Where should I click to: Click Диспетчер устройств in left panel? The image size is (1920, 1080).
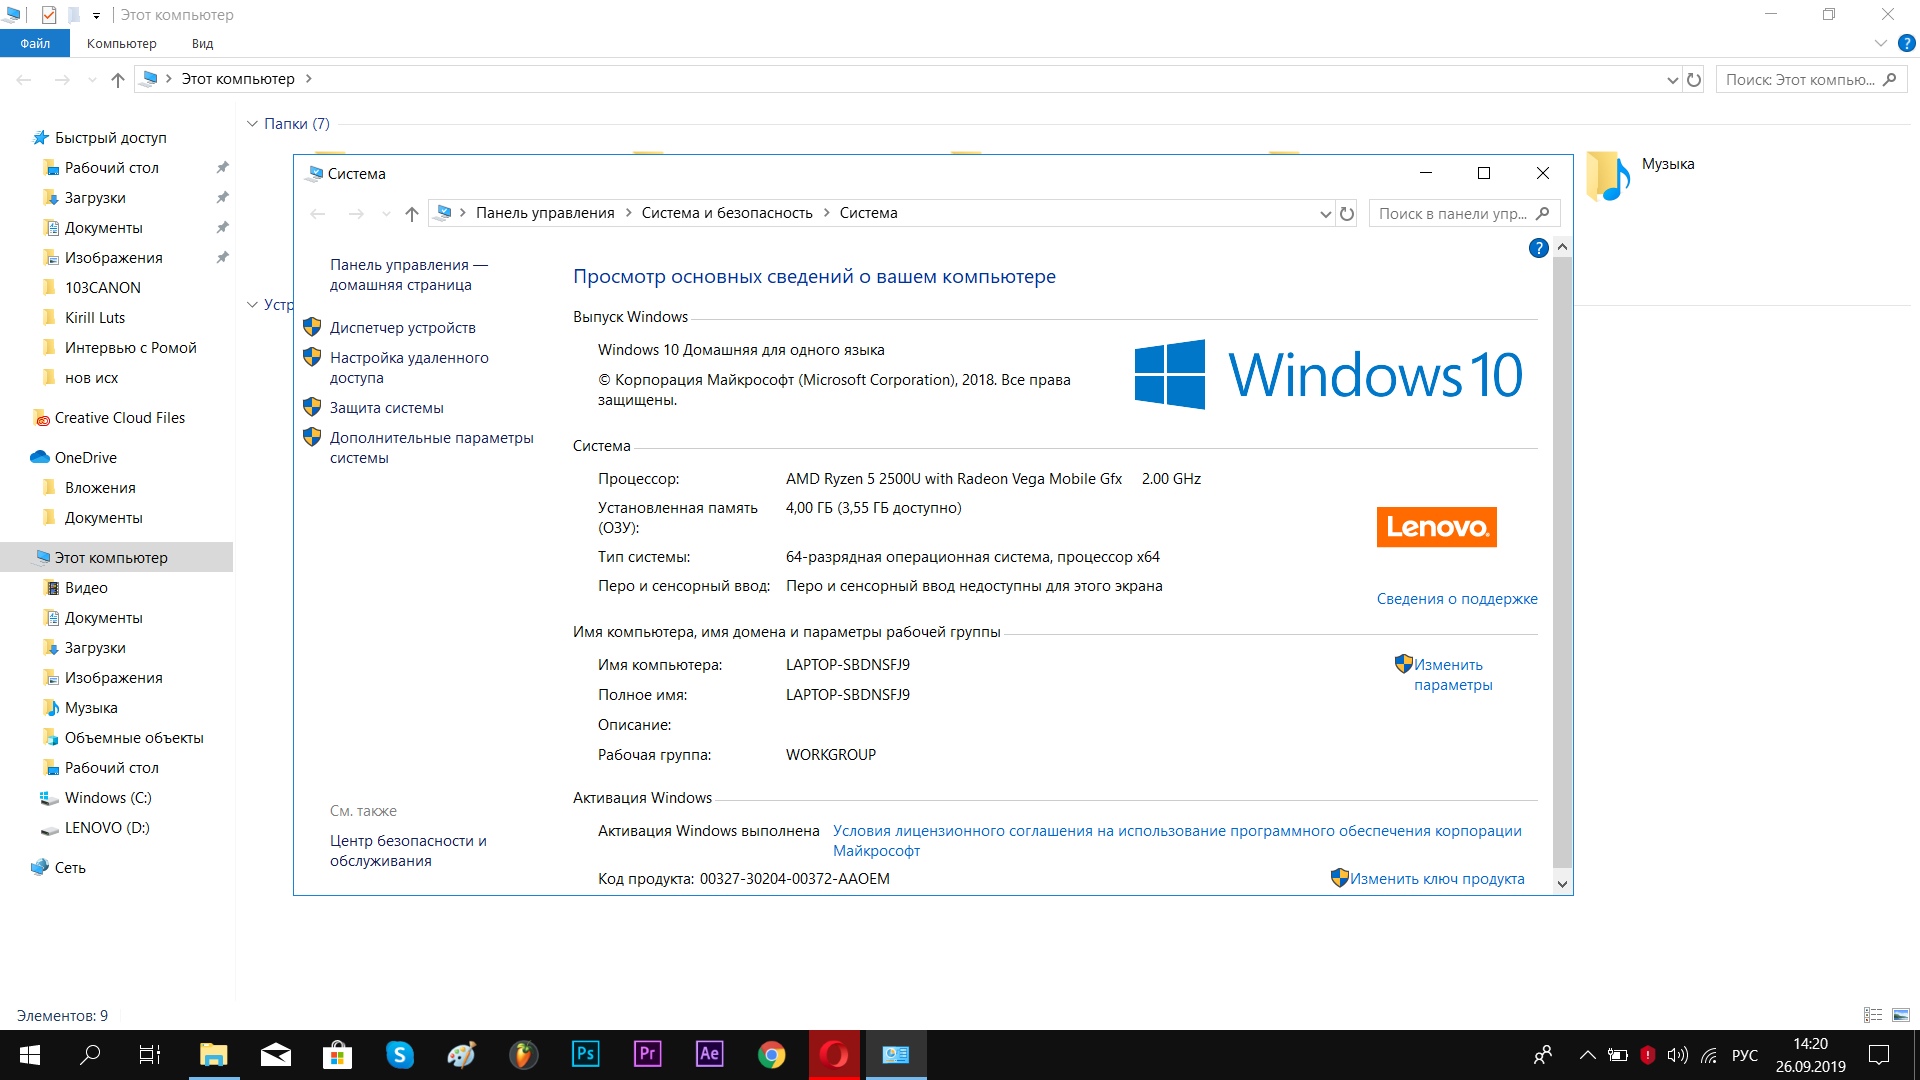point(404,327)
